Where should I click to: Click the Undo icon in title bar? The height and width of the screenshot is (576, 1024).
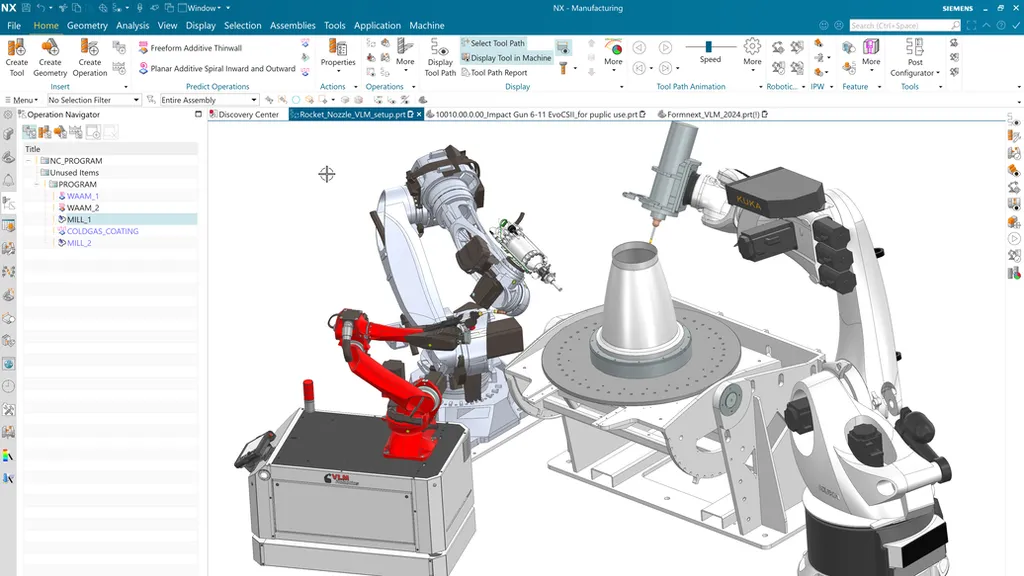click(x=41, y=8)
